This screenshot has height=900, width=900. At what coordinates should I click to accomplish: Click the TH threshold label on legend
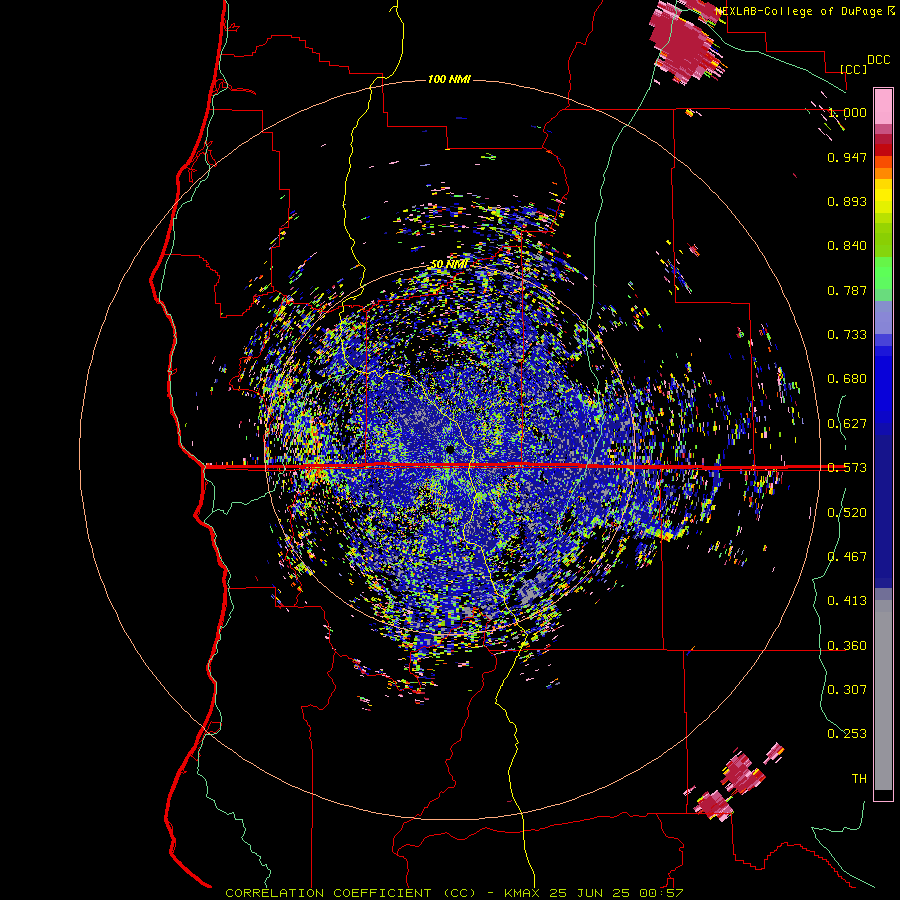click(859, 779)
